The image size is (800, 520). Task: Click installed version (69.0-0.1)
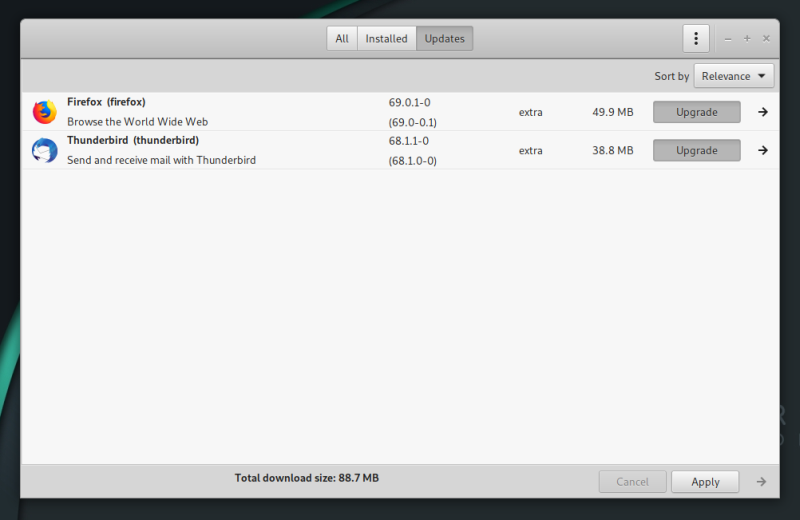click(x=412, y=122)
